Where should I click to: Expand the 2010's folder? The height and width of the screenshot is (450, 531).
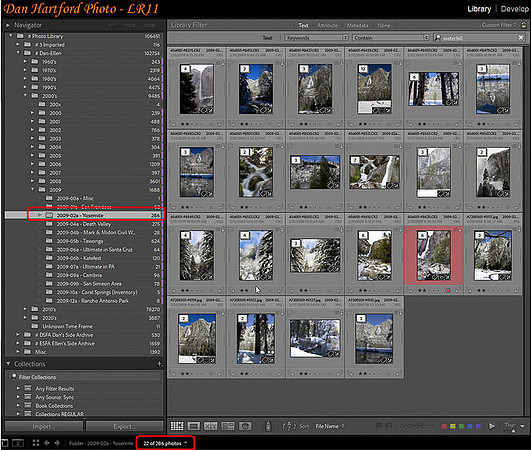25,309
